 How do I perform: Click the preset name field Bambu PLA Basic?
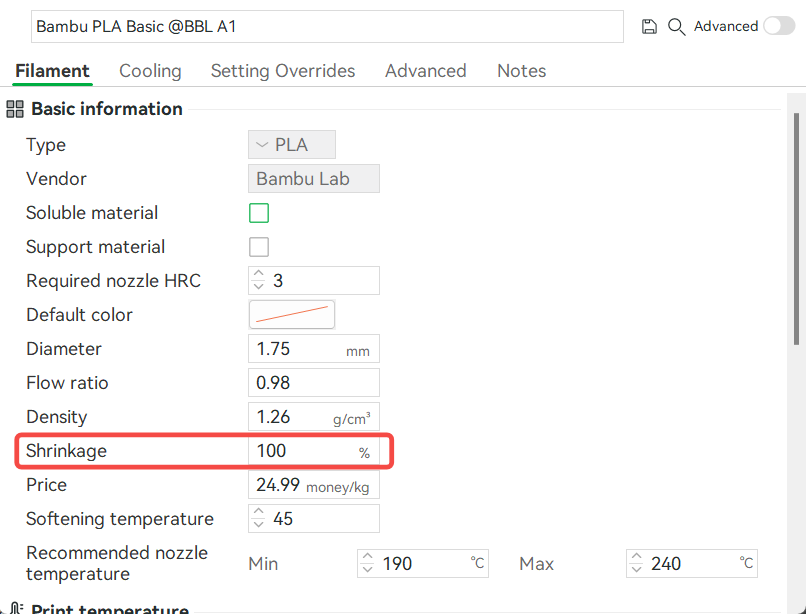[327, 26]
